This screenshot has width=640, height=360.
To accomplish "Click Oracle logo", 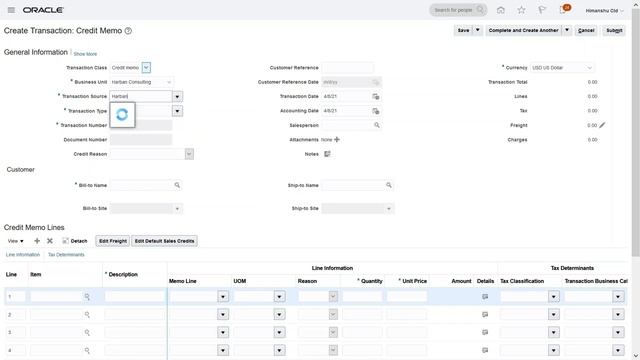I will click(x=43, y=10).
